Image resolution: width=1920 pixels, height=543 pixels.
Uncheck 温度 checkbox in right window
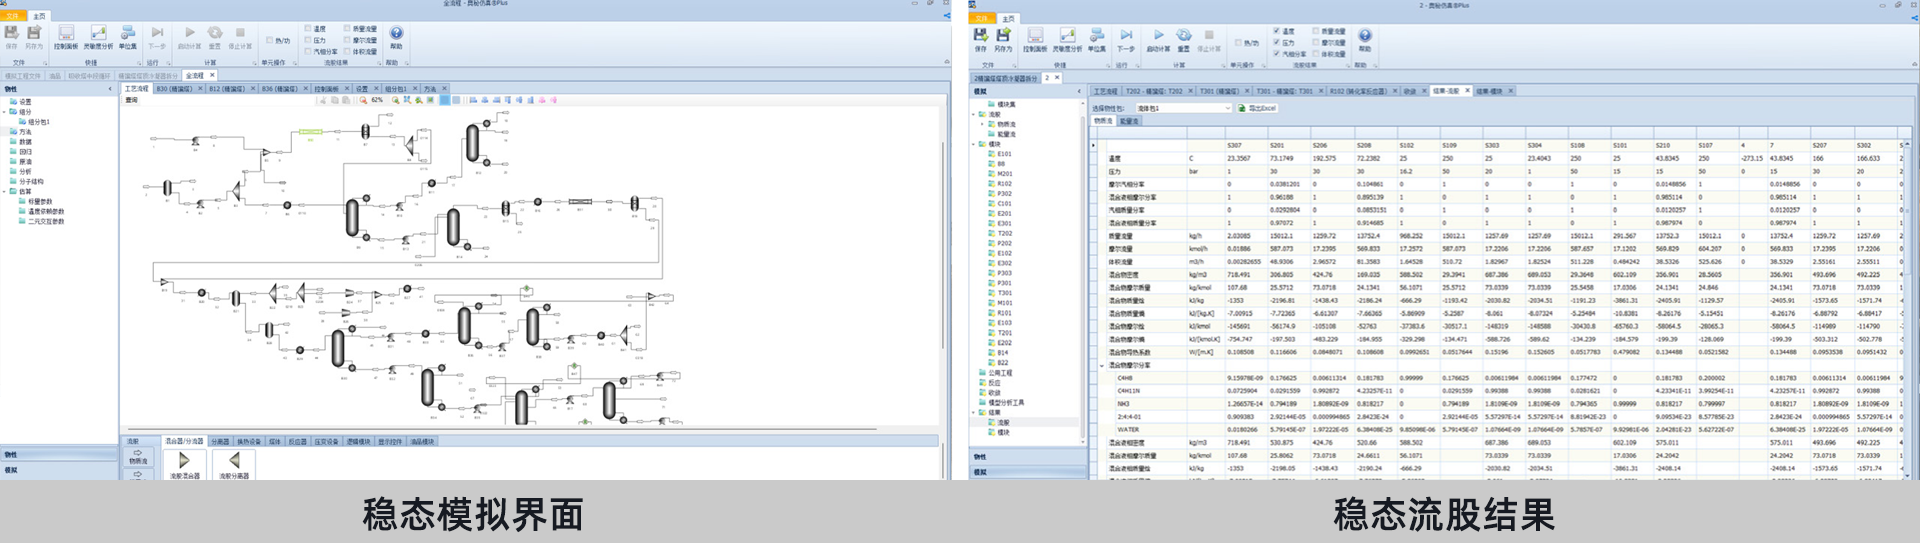[x=1277, y=31]
